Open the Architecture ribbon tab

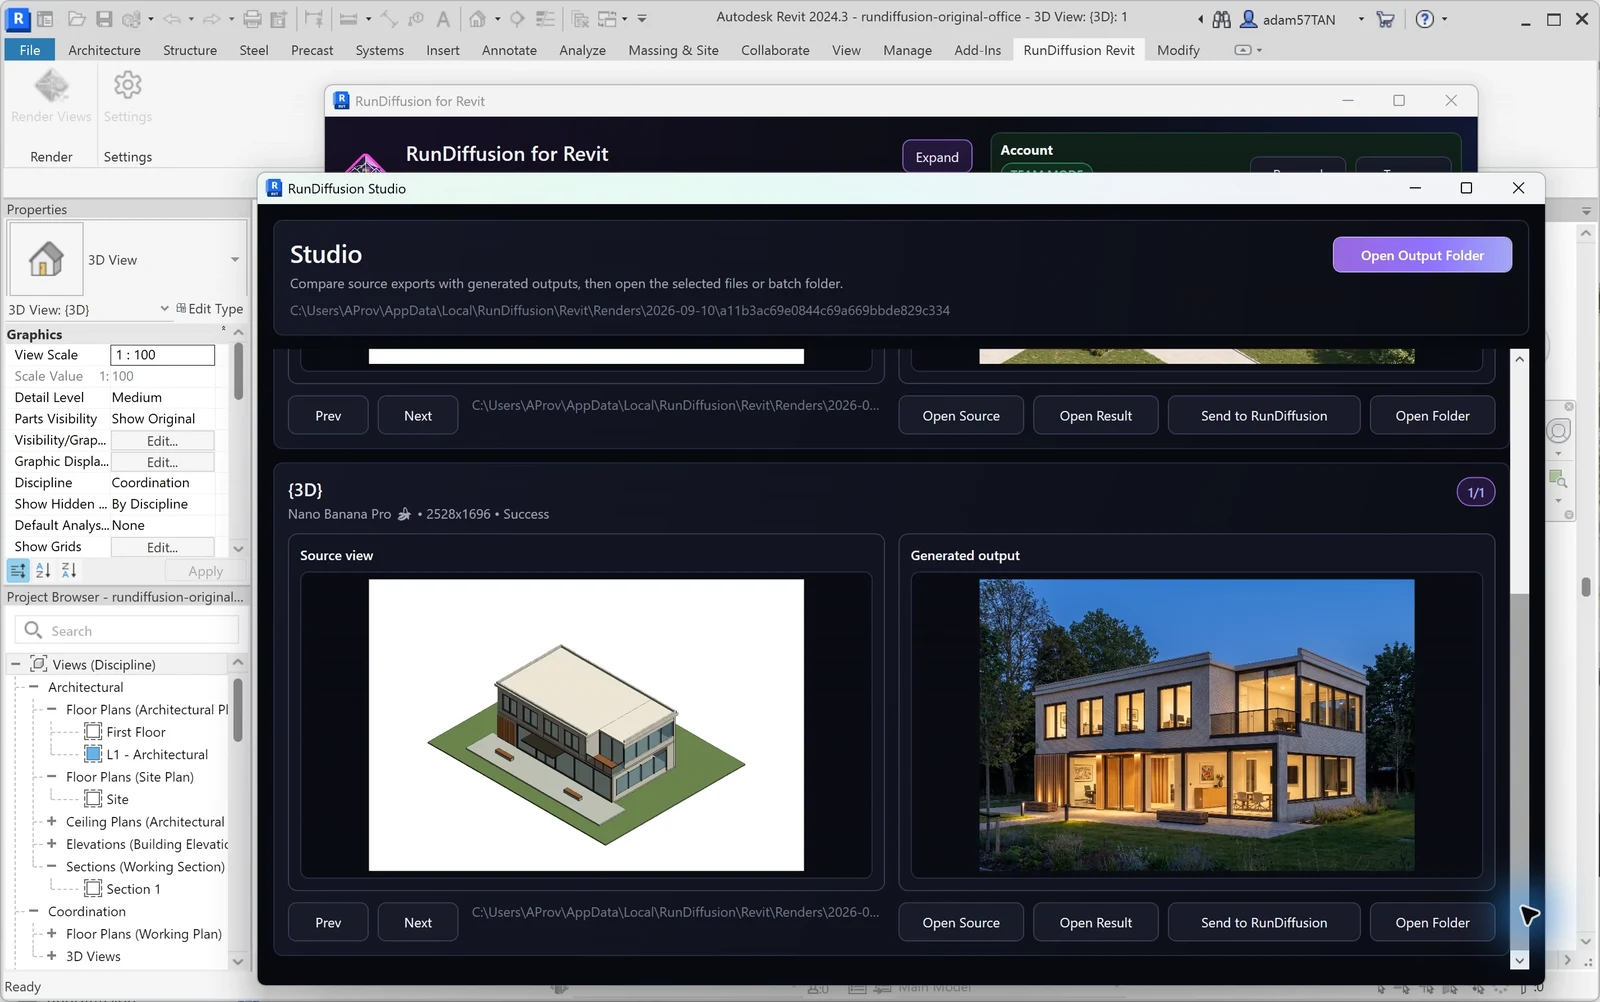(104, 50)
